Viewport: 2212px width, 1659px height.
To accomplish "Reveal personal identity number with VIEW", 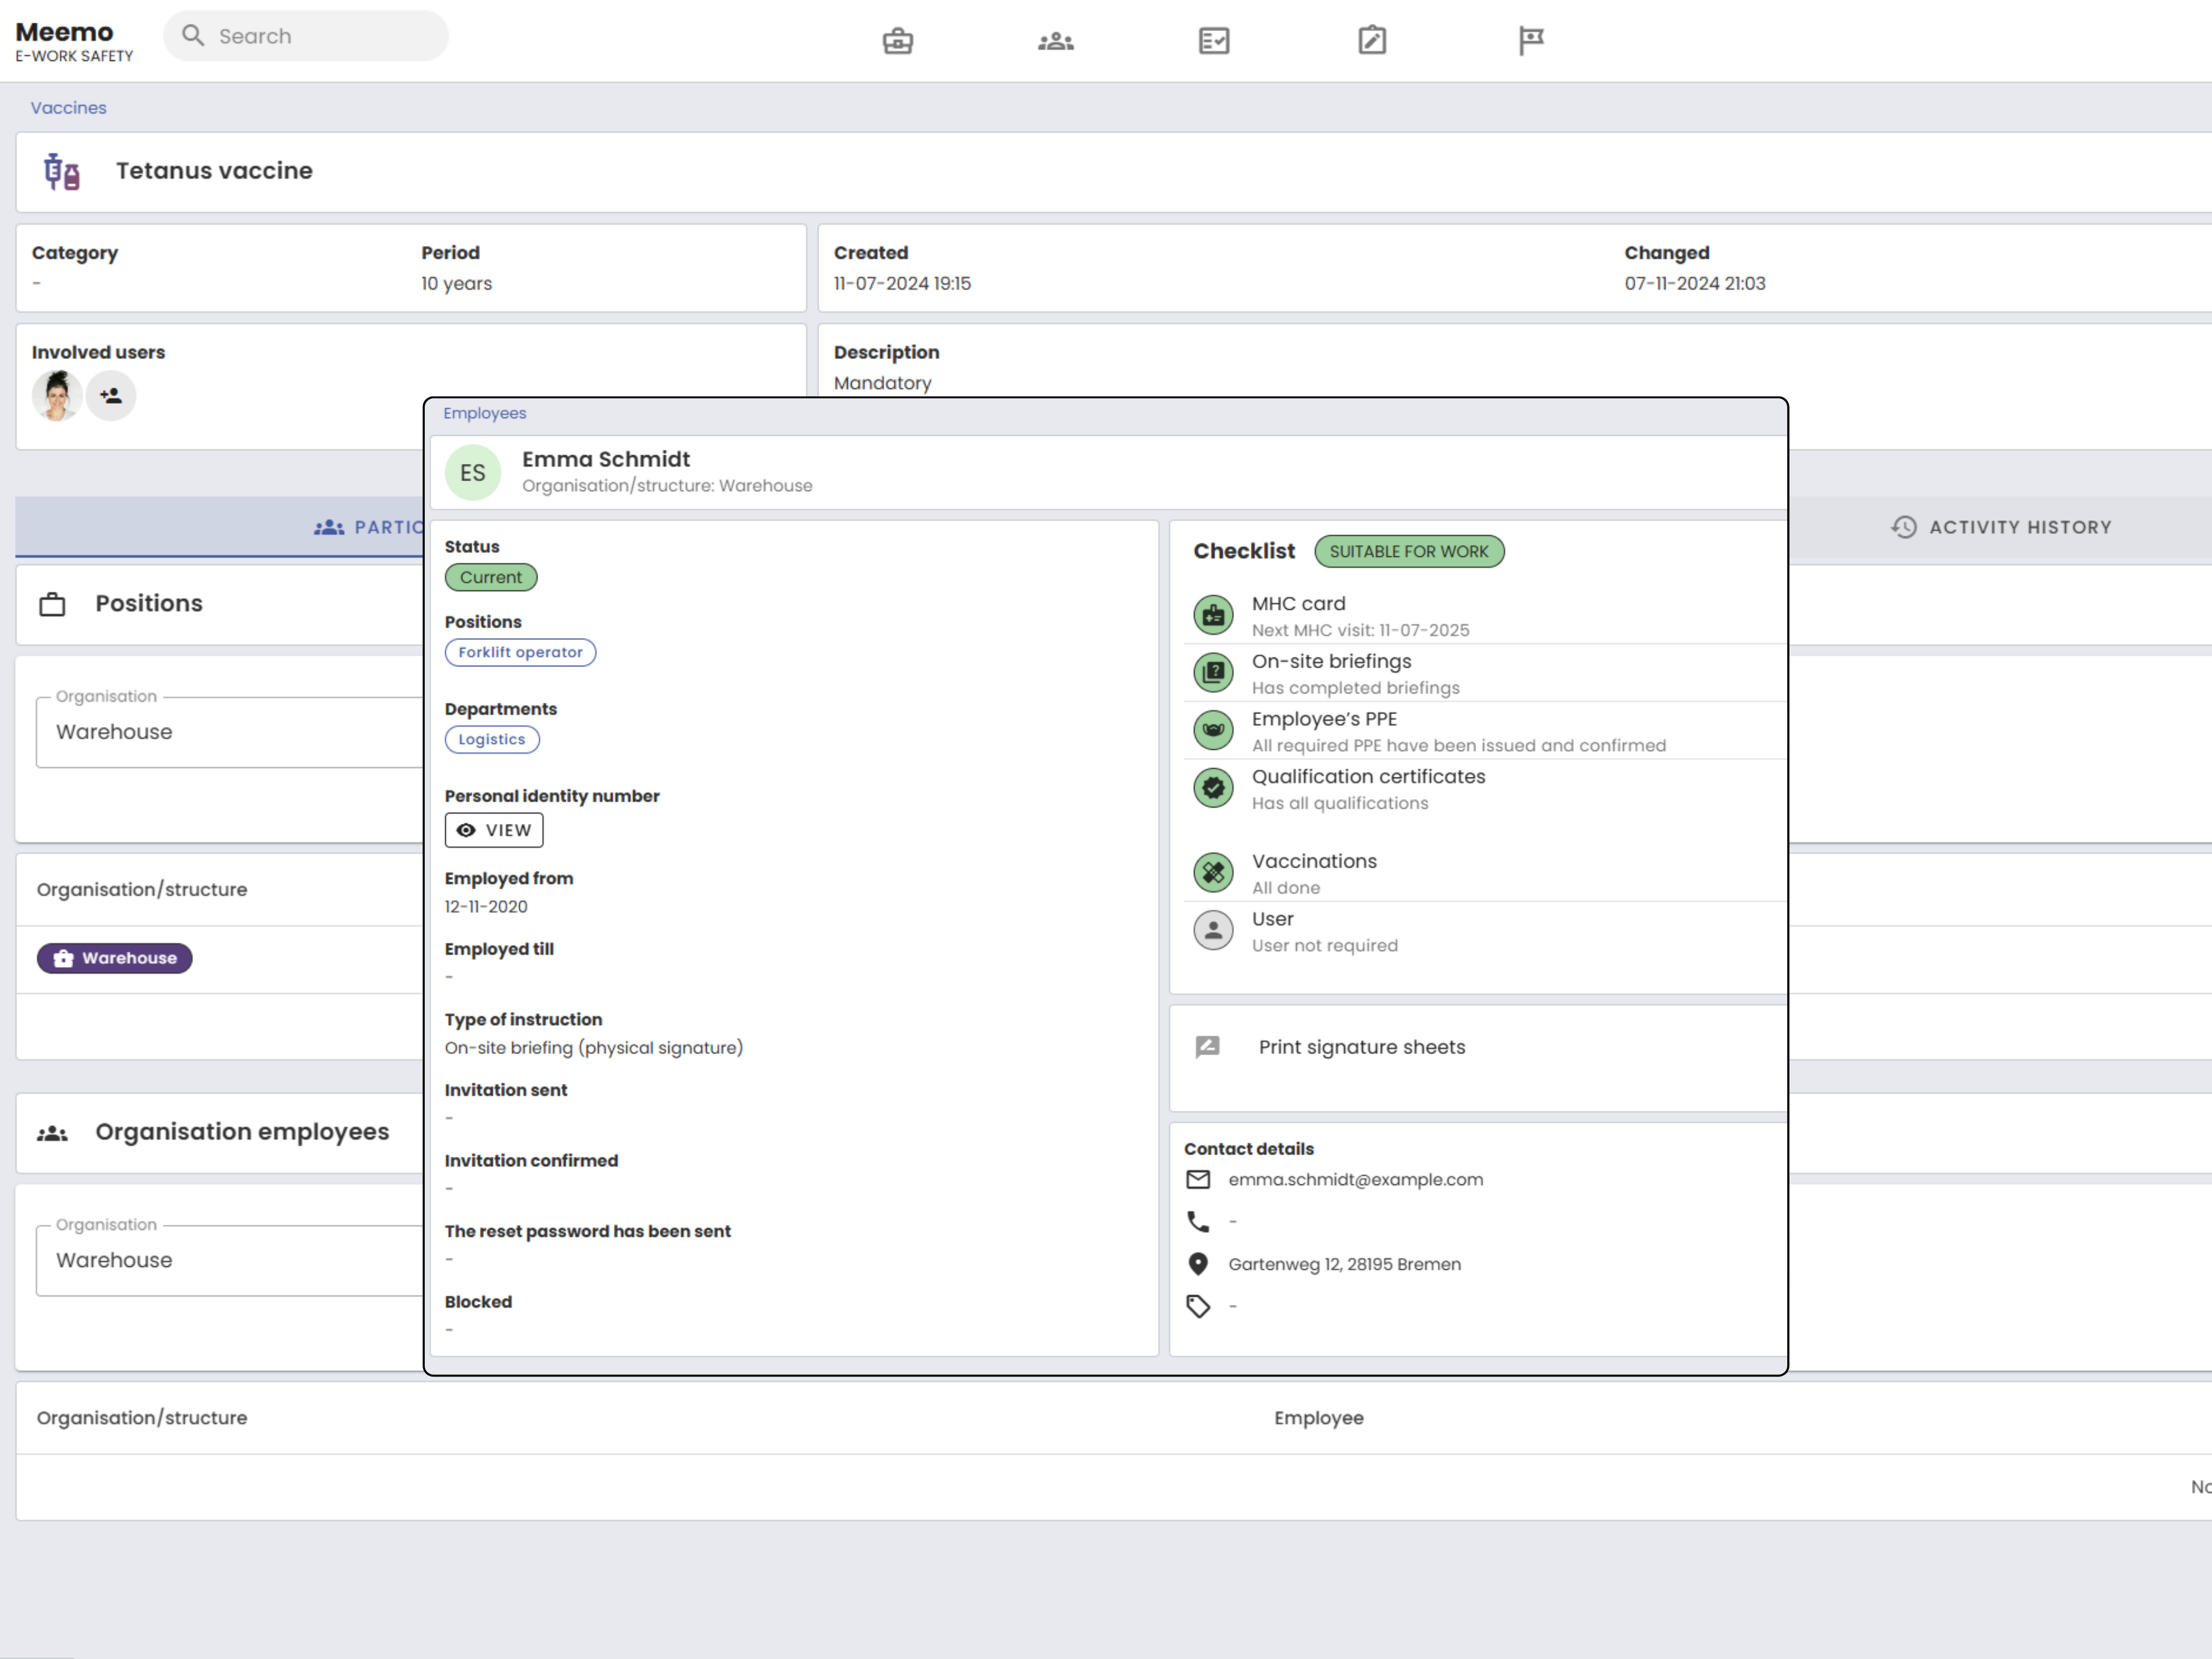I will point(494,830).
